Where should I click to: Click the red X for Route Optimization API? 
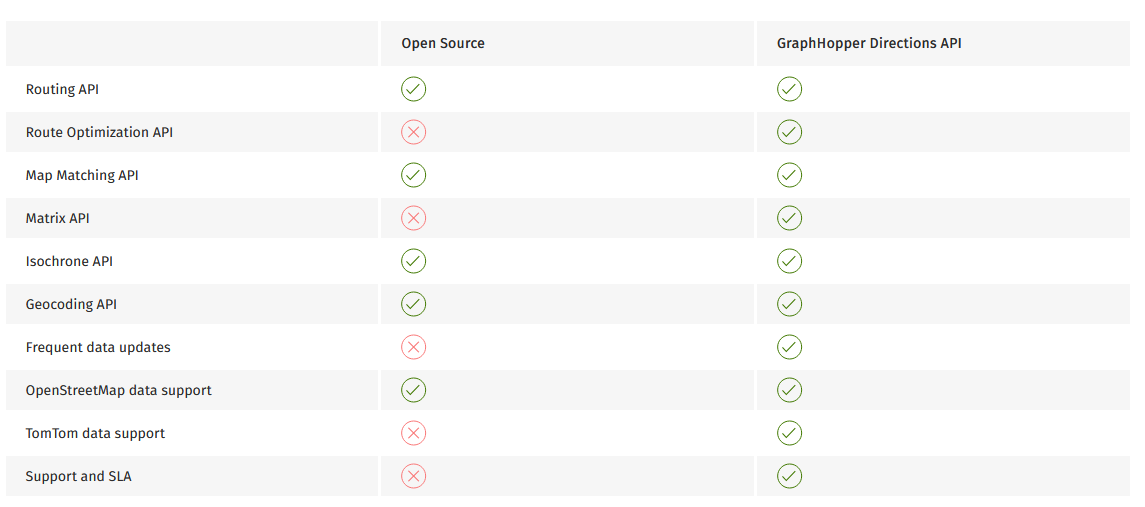tap(413, 132)
